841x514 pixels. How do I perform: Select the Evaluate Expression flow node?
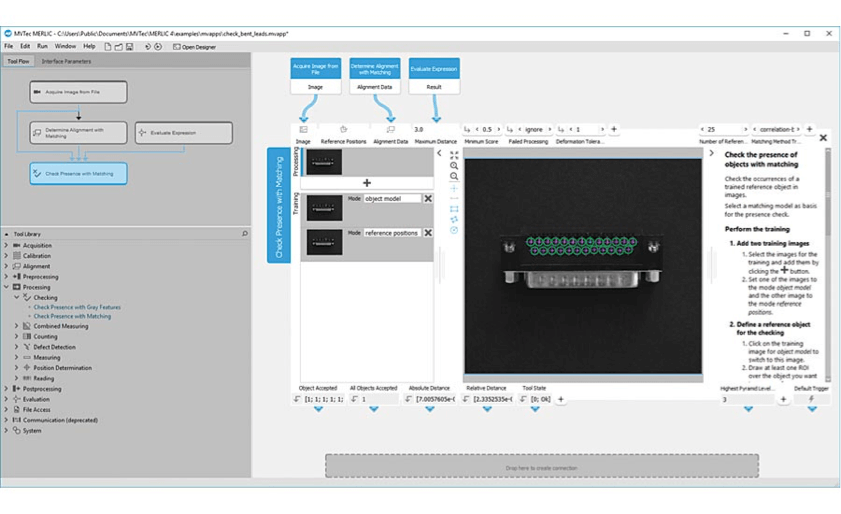[184, 133]
